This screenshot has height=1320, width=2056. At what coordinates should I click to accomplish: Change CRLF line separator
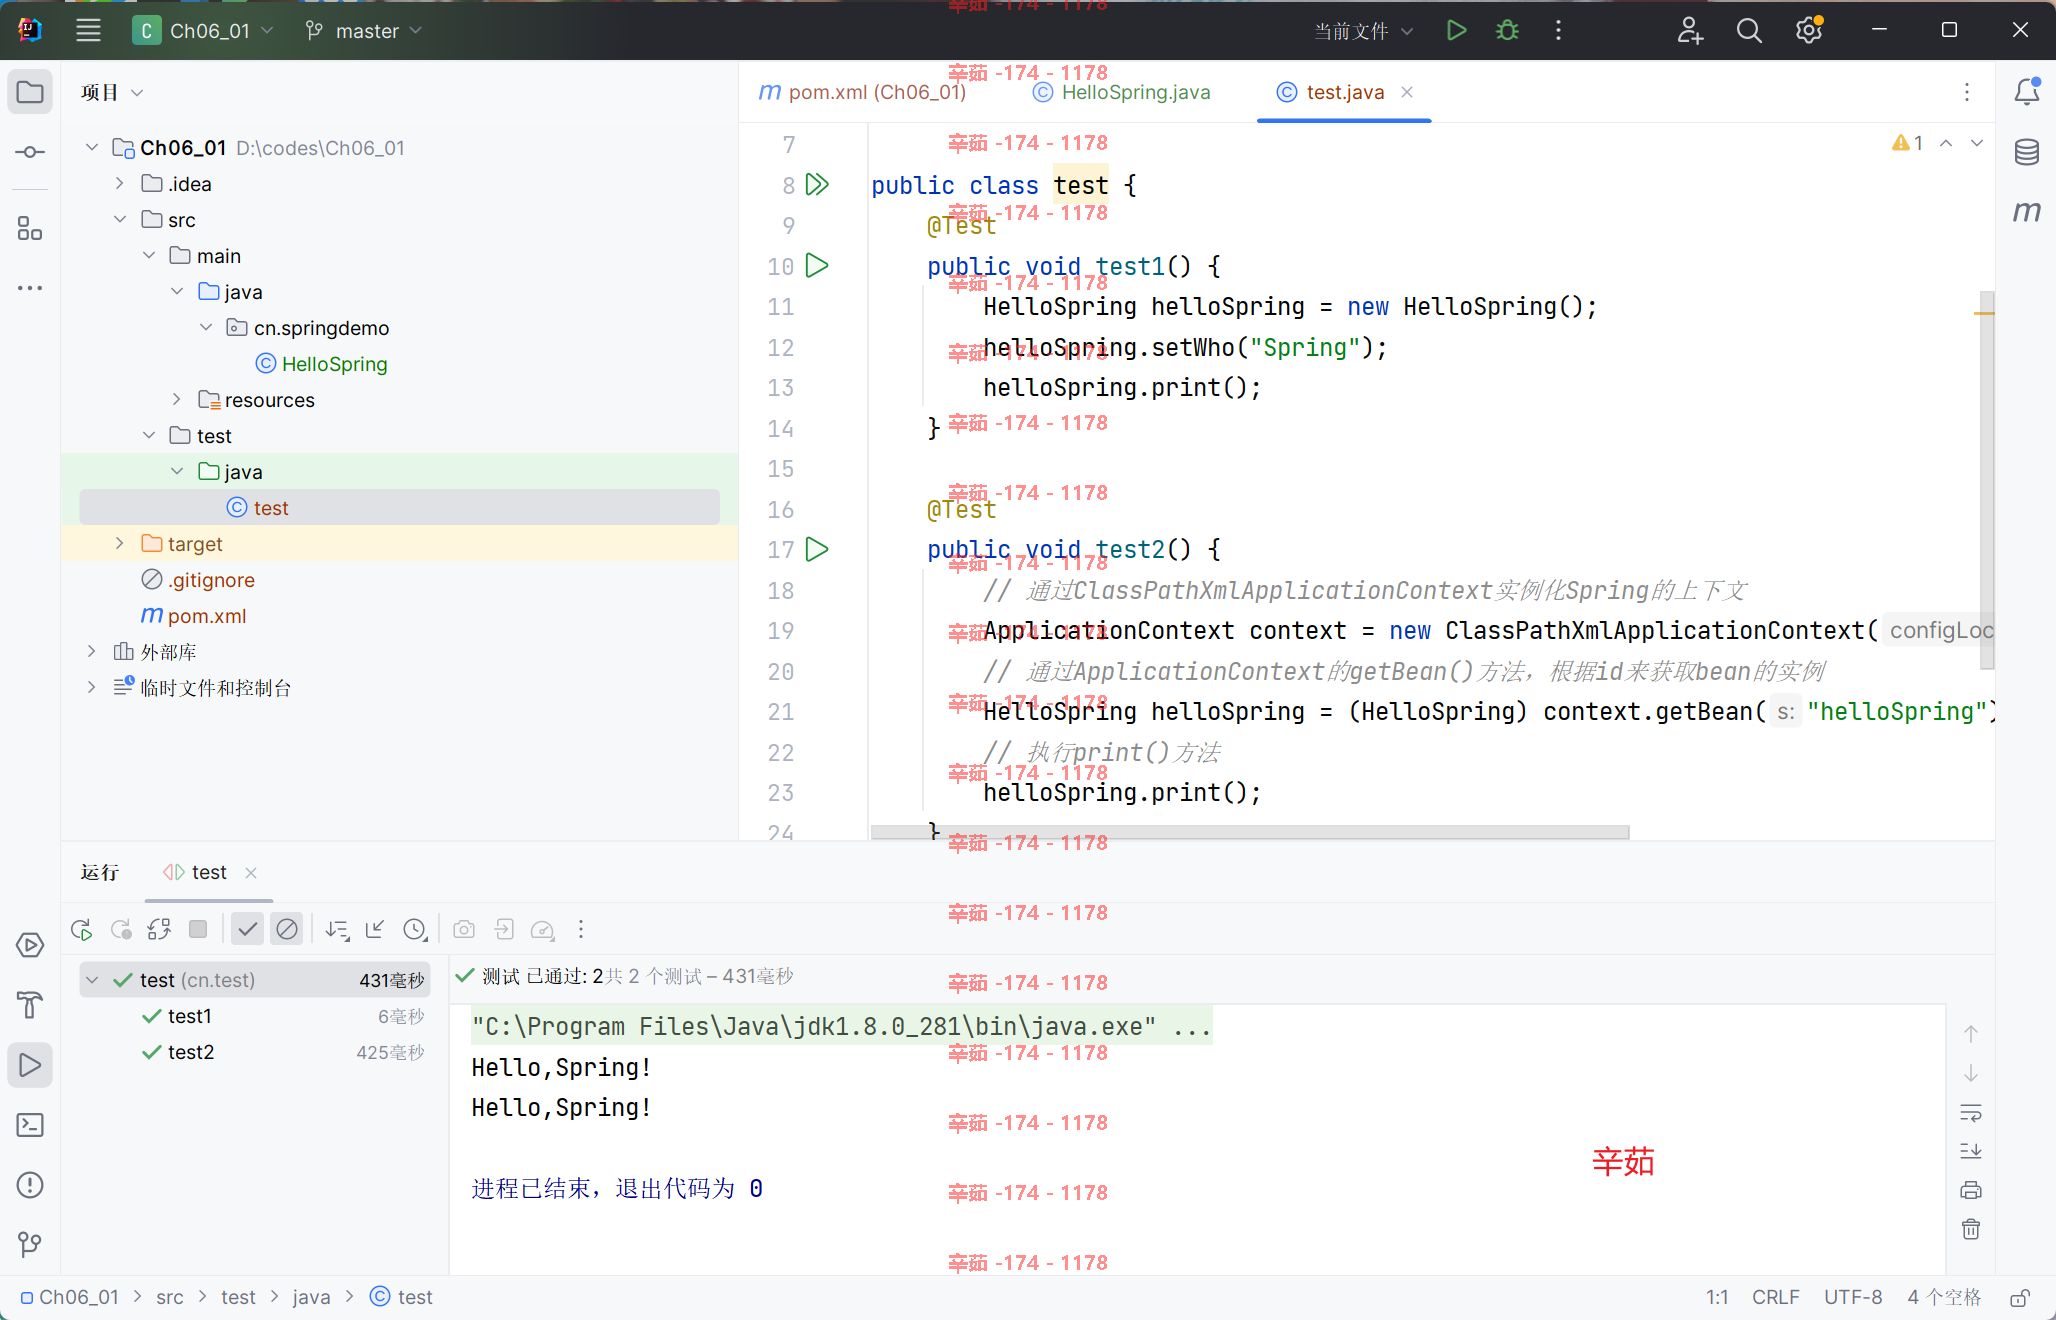(1775, 1298)
